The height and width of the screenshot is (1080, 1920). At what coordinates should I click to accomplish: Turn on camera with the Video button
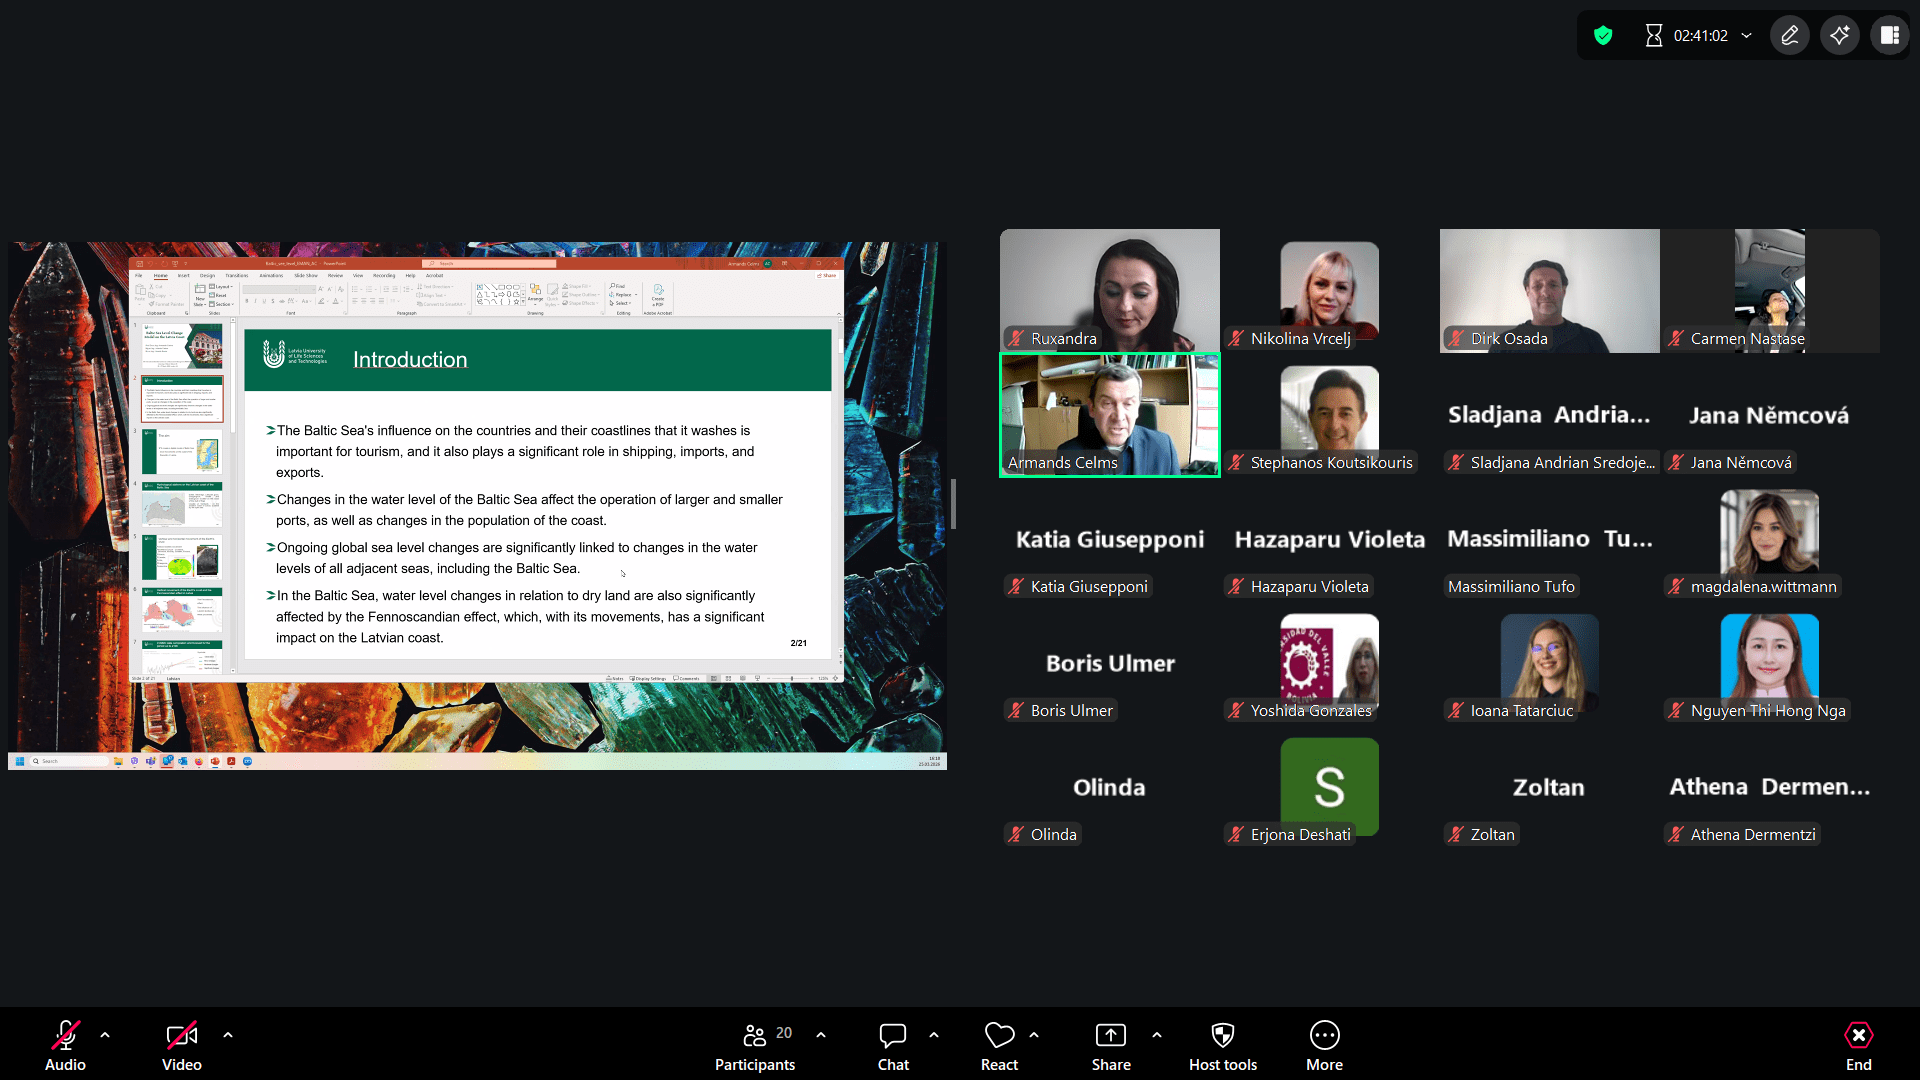[181, 1045]
